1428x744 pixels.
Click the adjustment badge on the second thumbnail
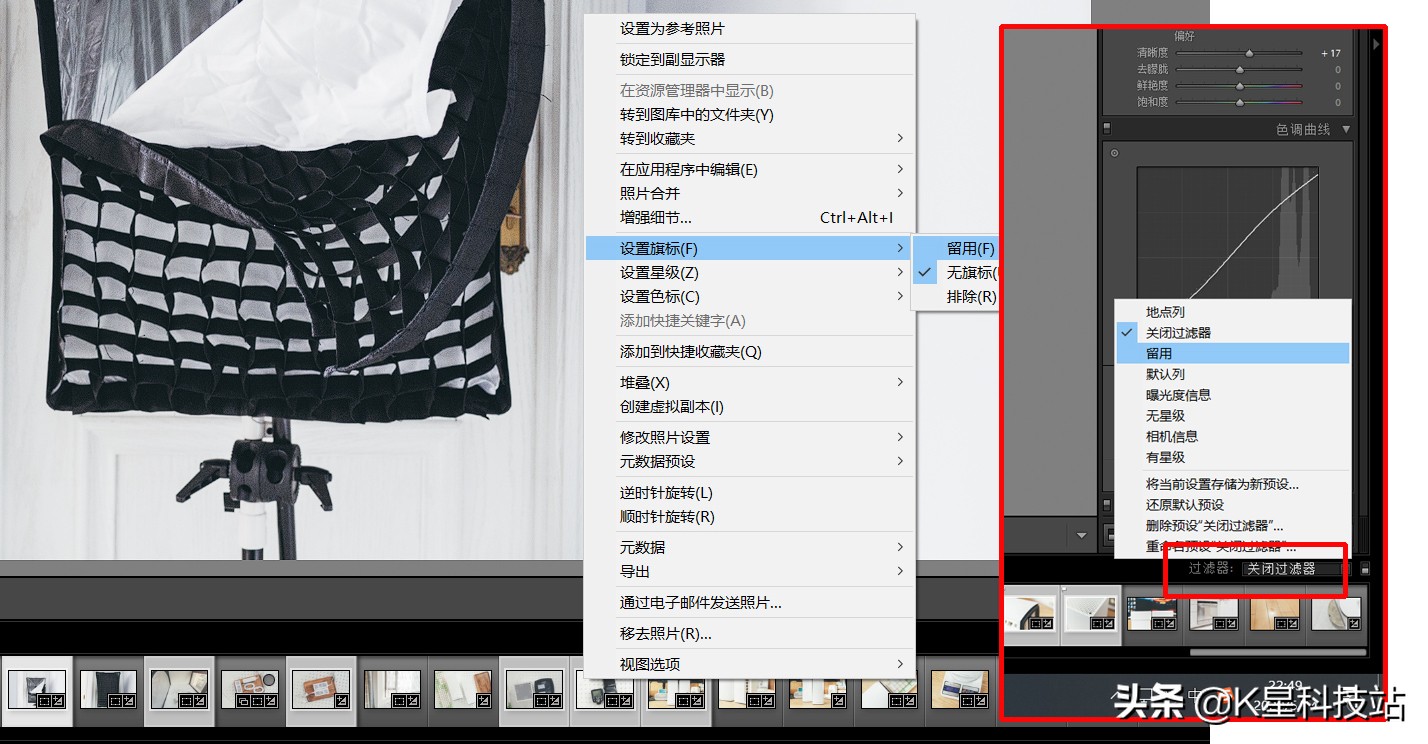click(128, 700)
